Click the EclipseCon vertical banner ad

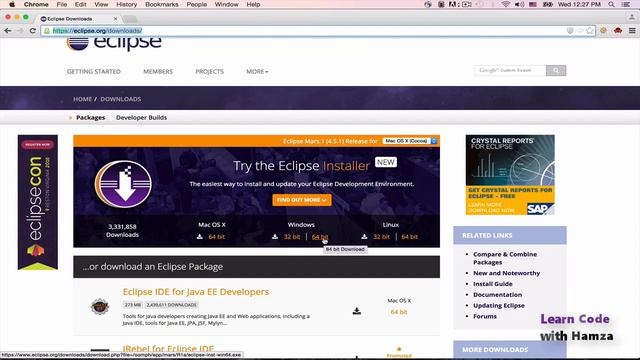(x=38, y=202)
